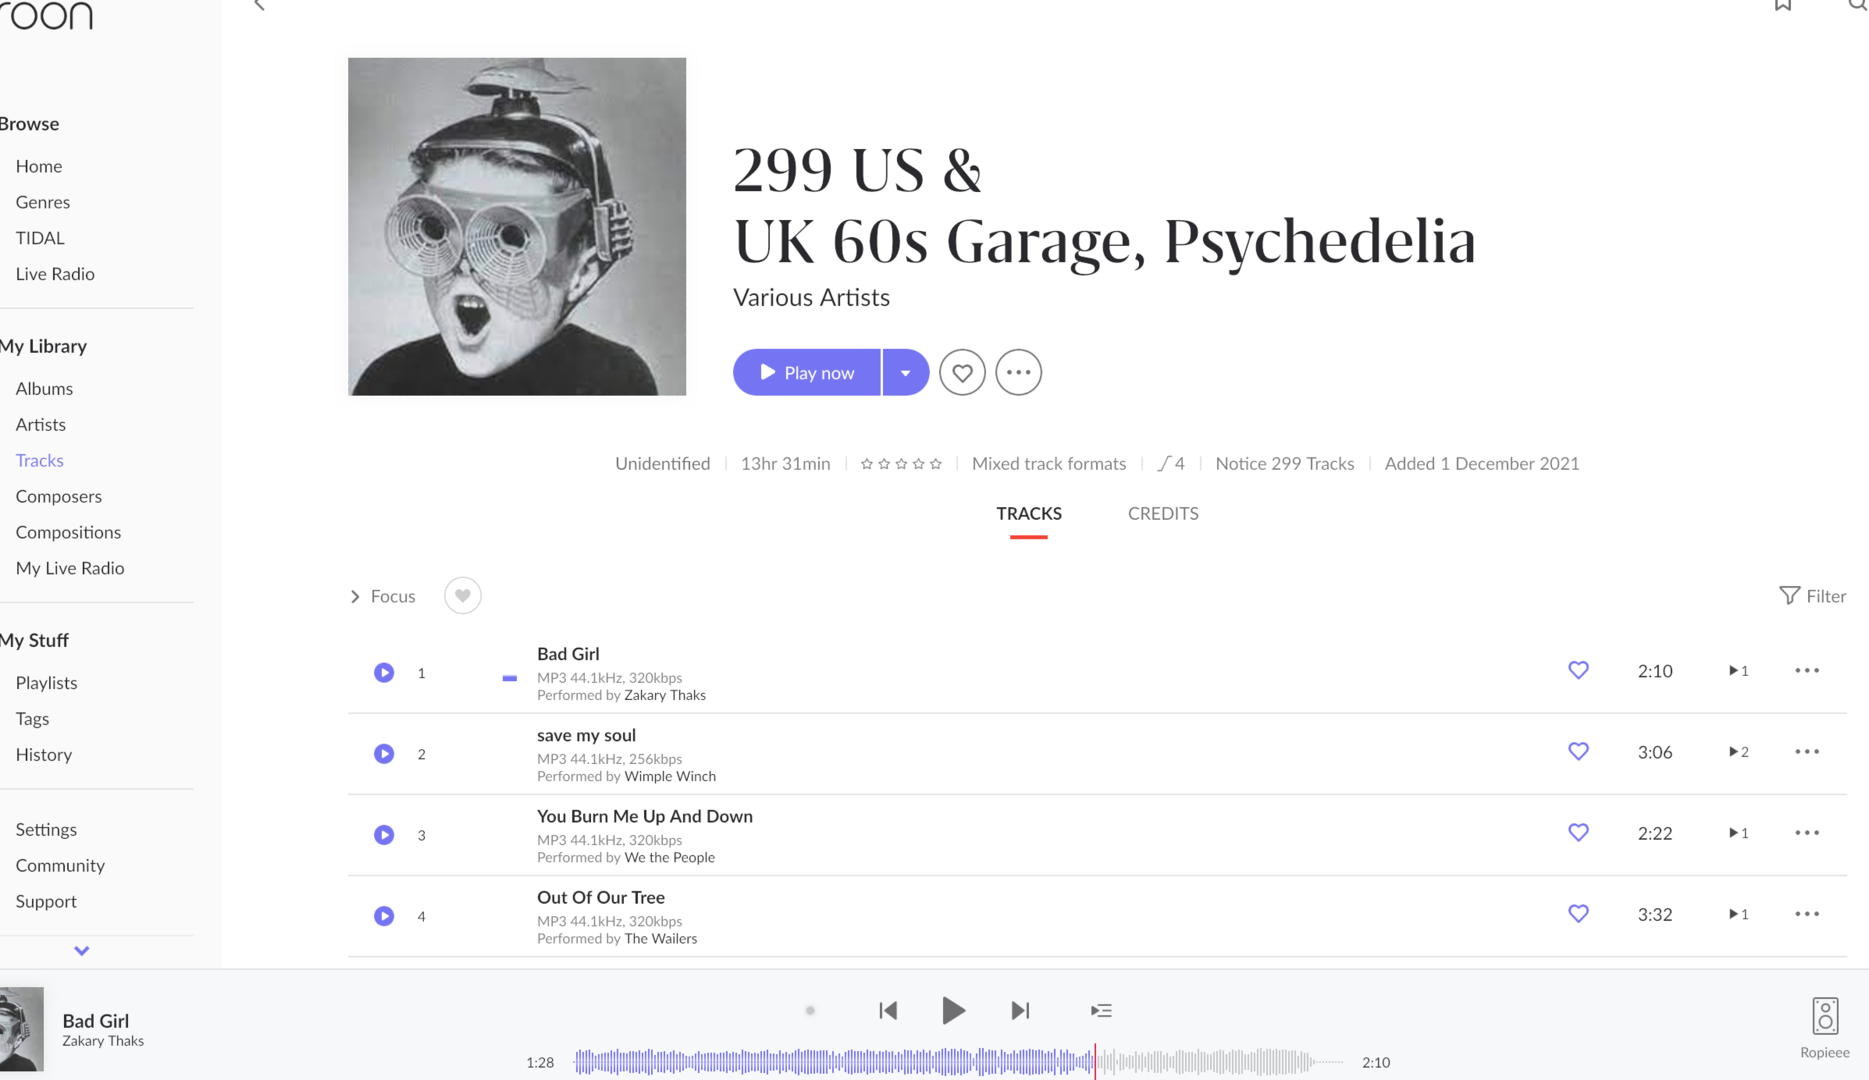This screenshot has width=1869, height=1080.
Task: Expand sidebar with the down chevron
Action: point(82,951)
